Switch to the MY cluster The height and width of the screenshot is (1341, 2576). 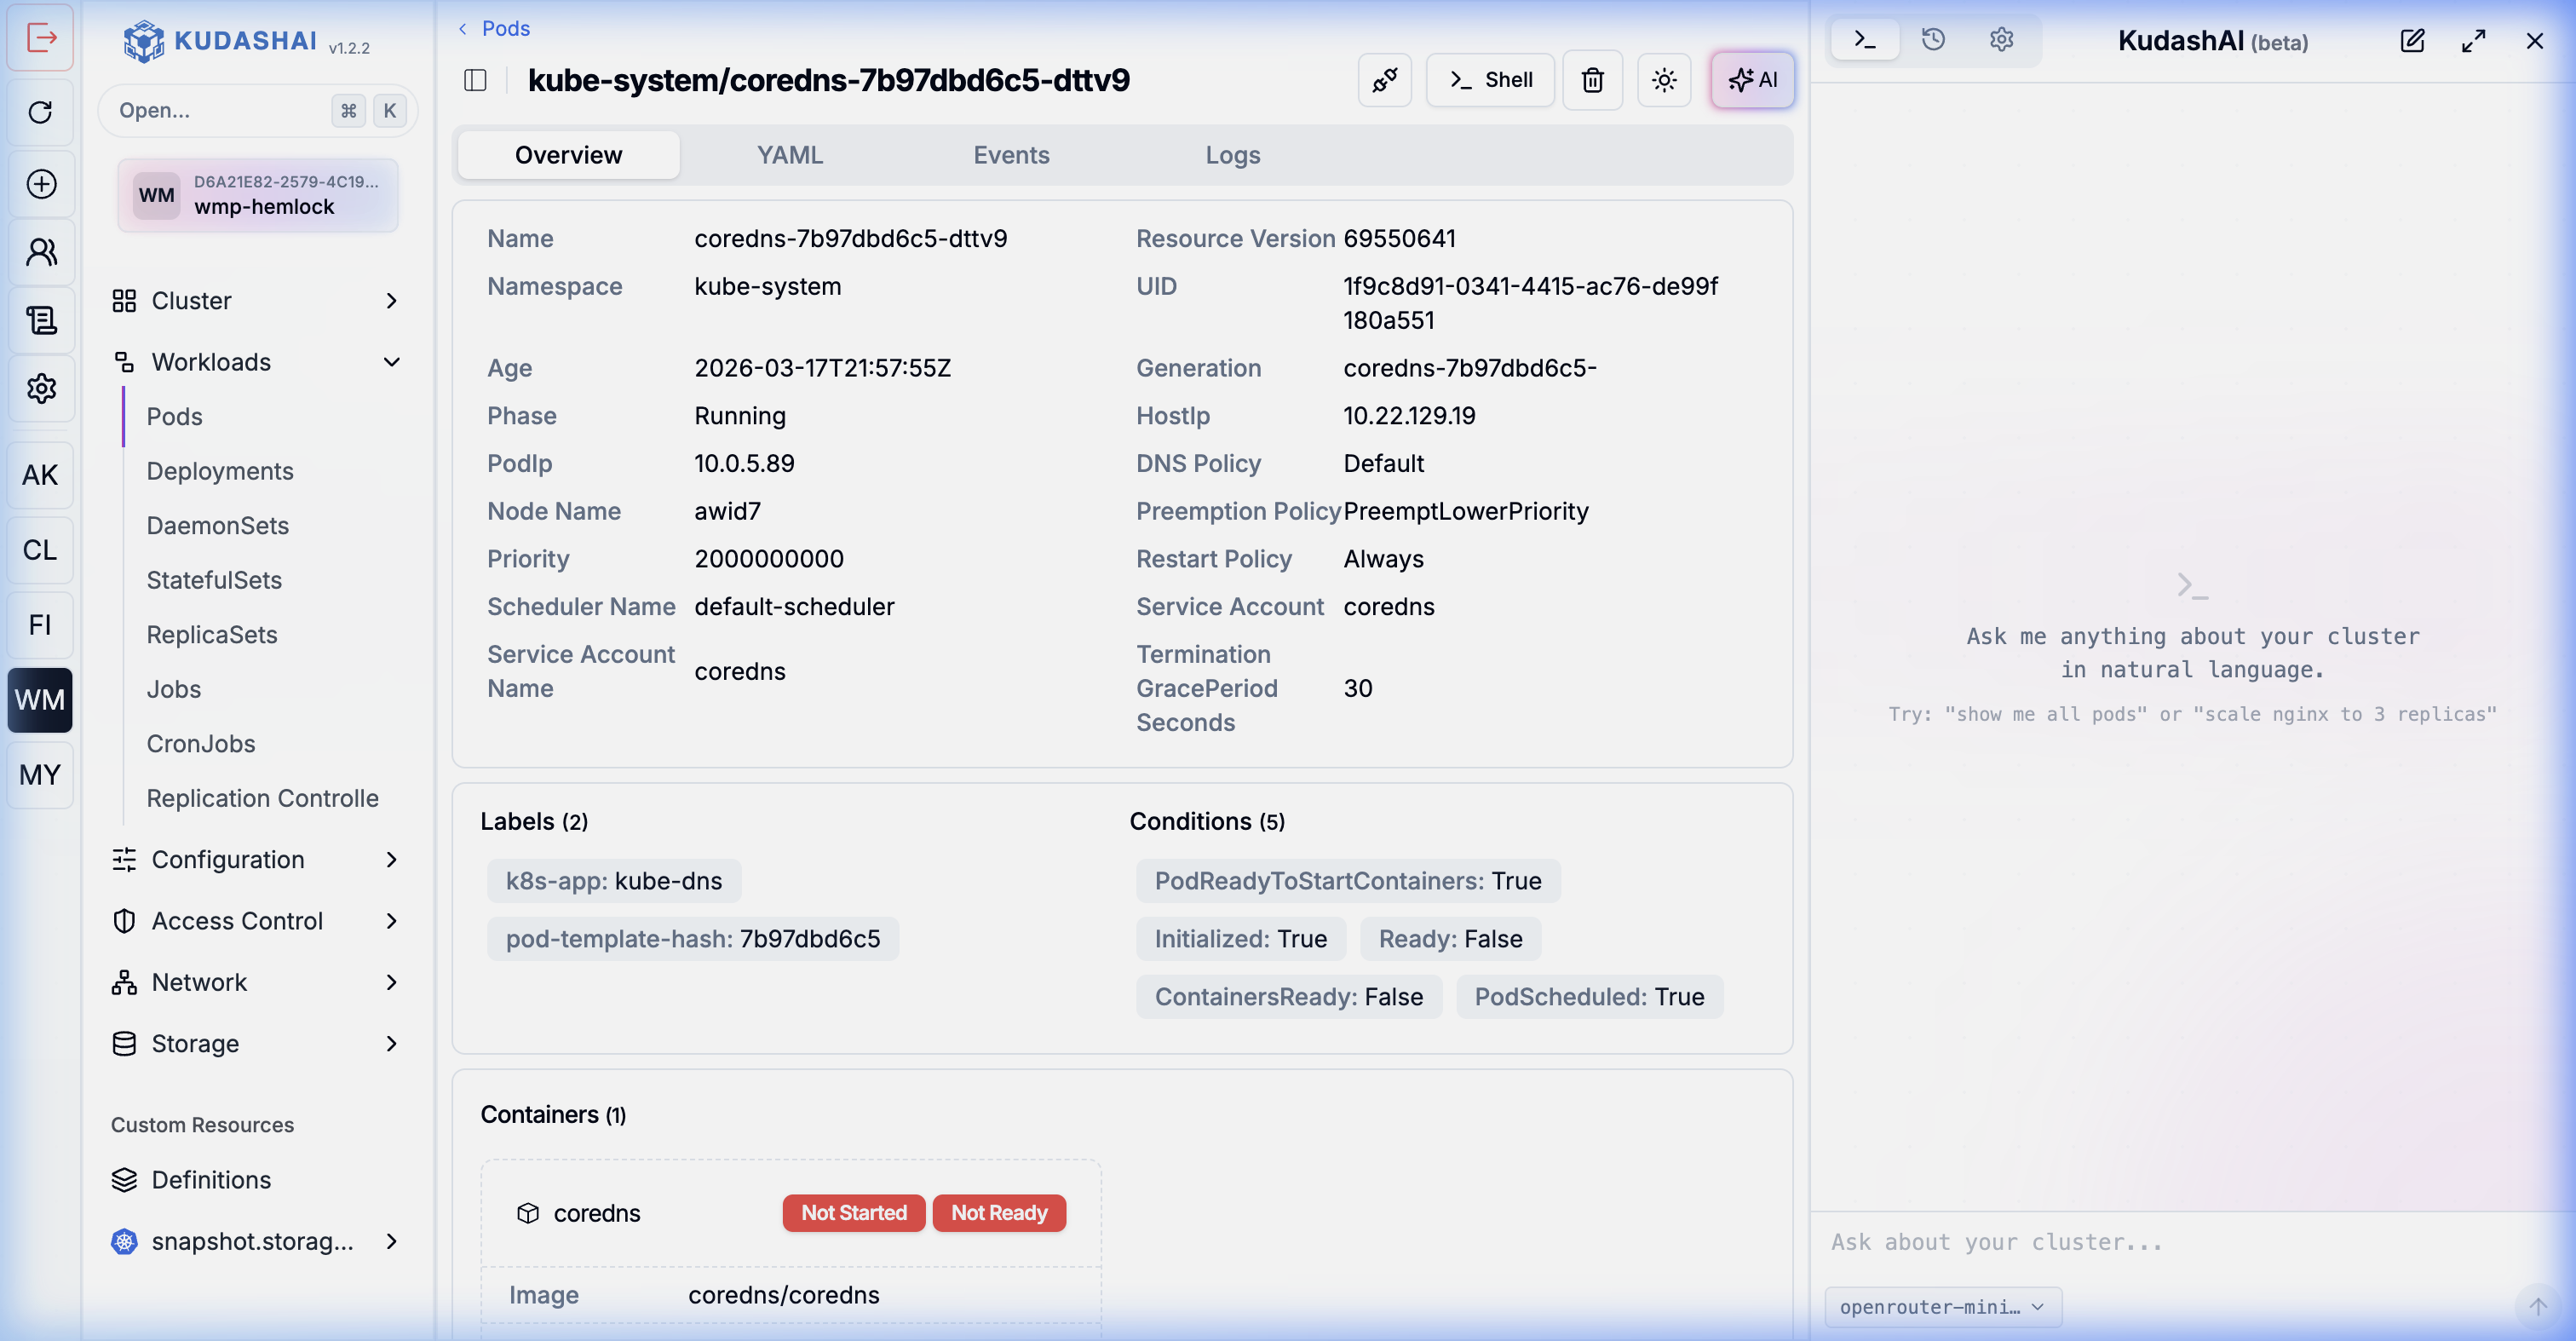(x=40, y=775)
